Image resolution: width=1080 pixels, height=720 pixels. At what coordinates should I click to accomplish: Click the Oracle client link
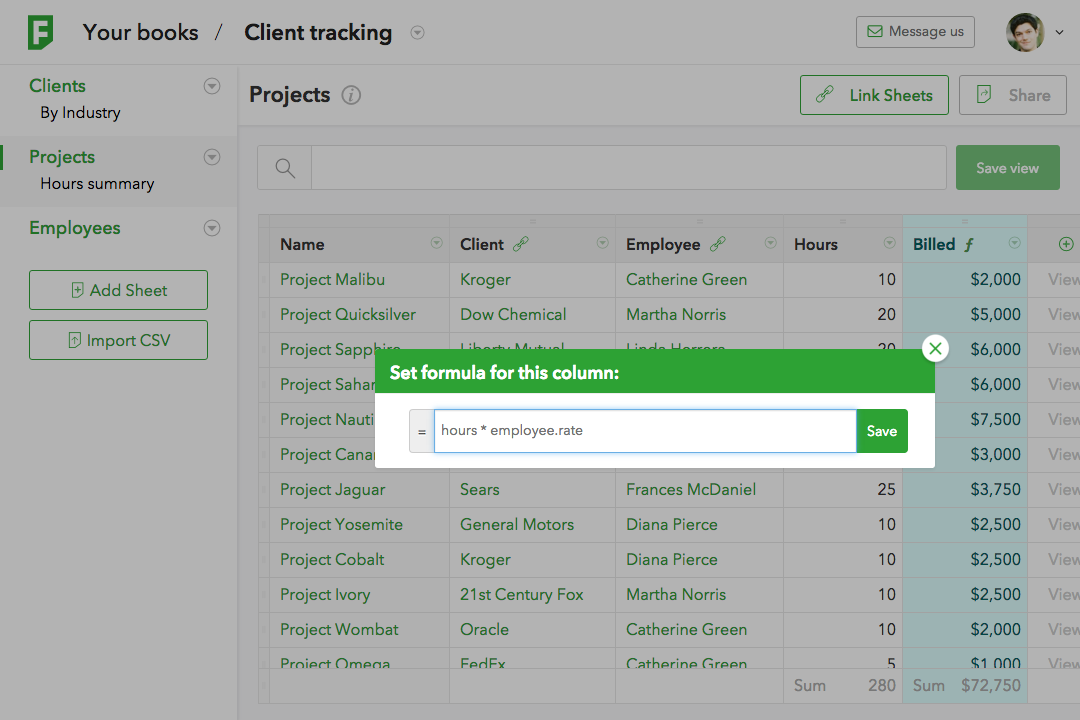pyautogui.click(x=484, y=630)
